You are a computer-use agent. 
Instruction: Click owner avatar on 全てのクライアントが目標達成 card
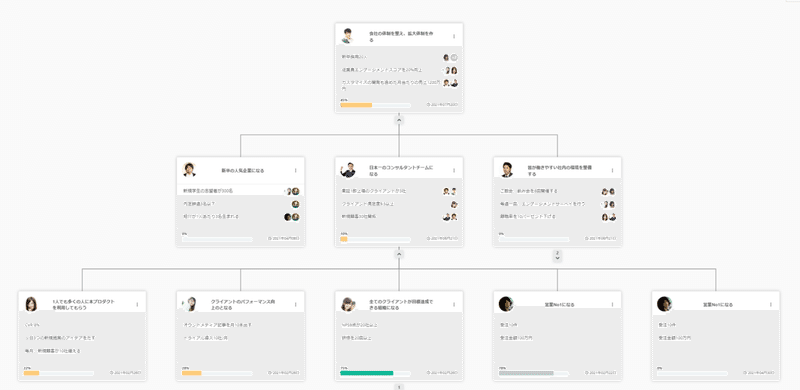(x=348, y=304)
